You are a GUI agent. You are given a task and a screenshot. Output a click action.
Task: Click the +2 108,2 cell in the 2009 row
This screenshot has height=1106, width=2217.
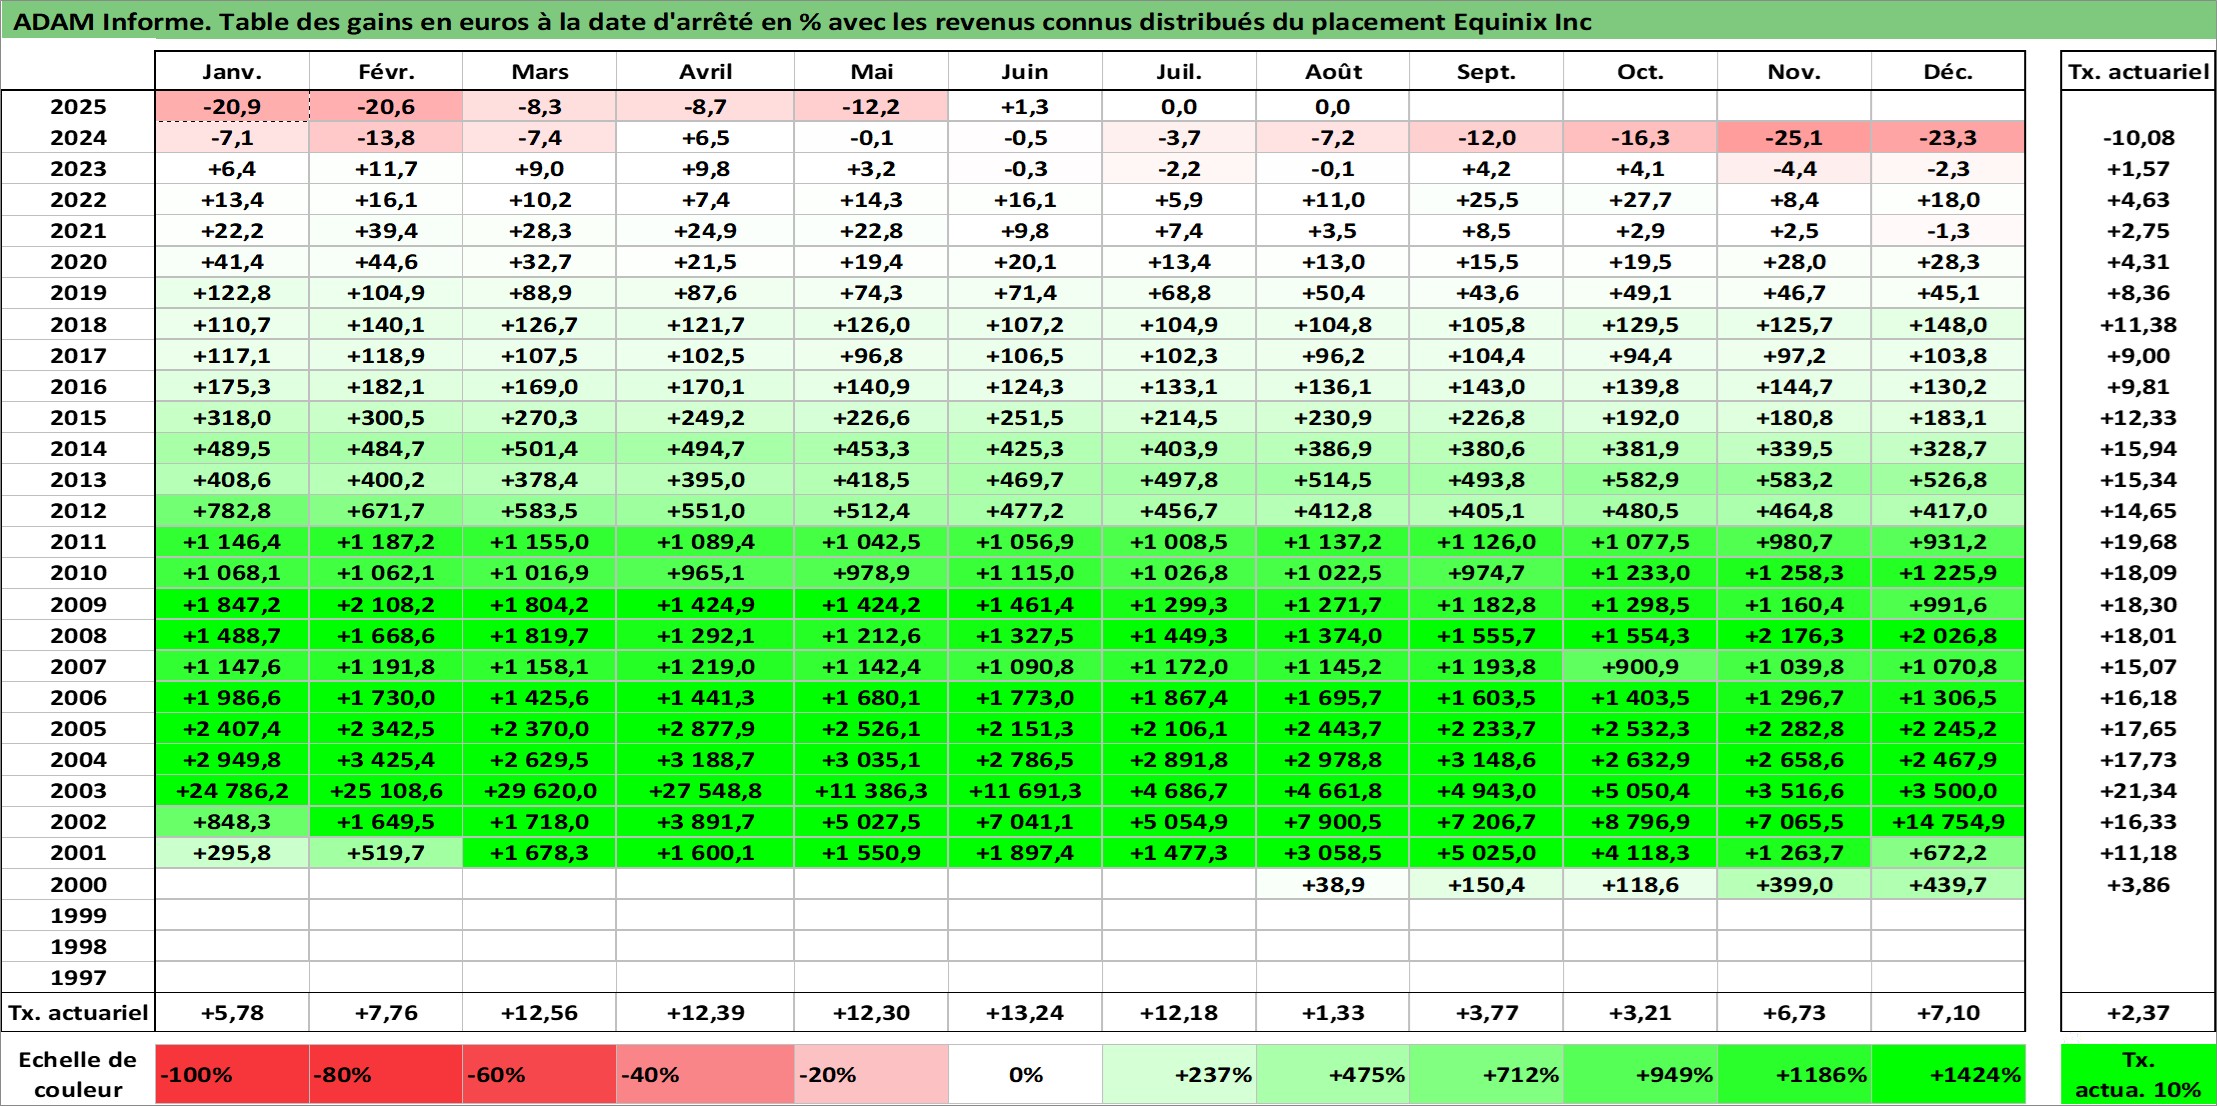click(386, 605)
